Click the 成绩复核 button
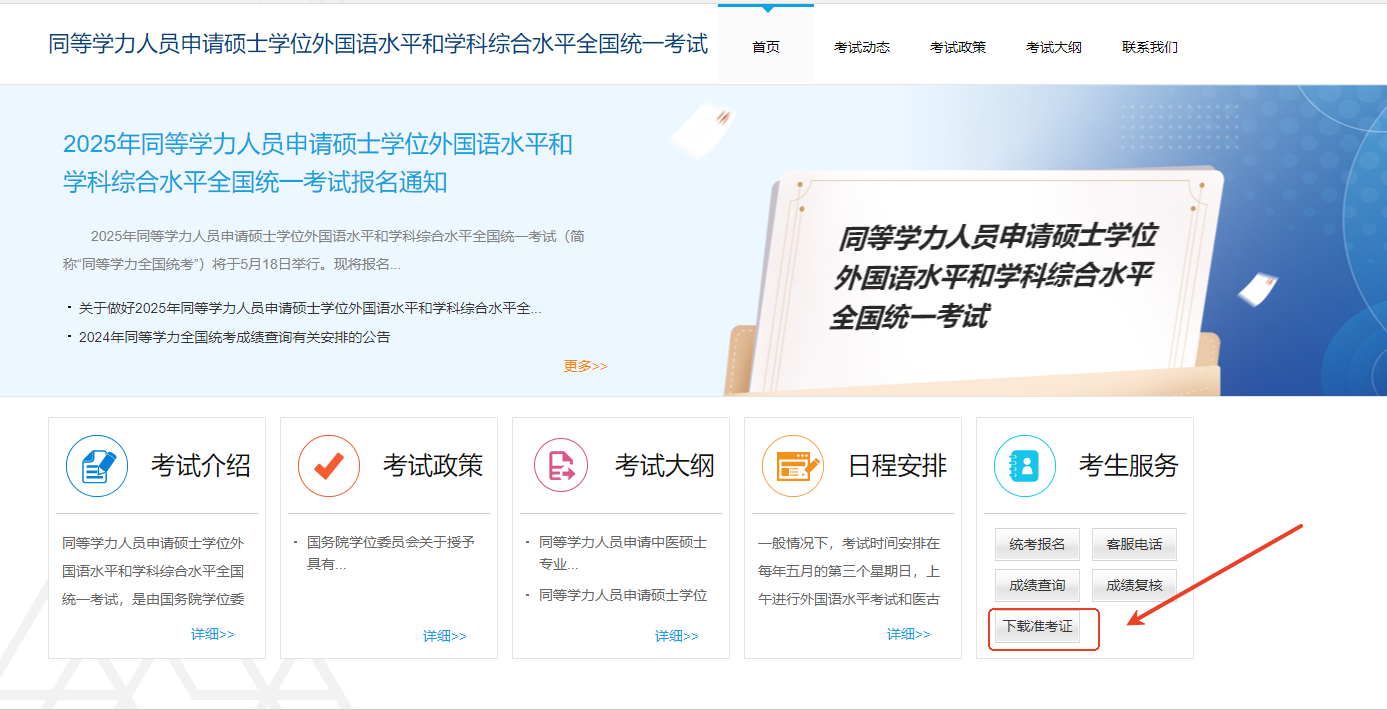Viewport: 1387px width, 710px height. click(1134, 585)
